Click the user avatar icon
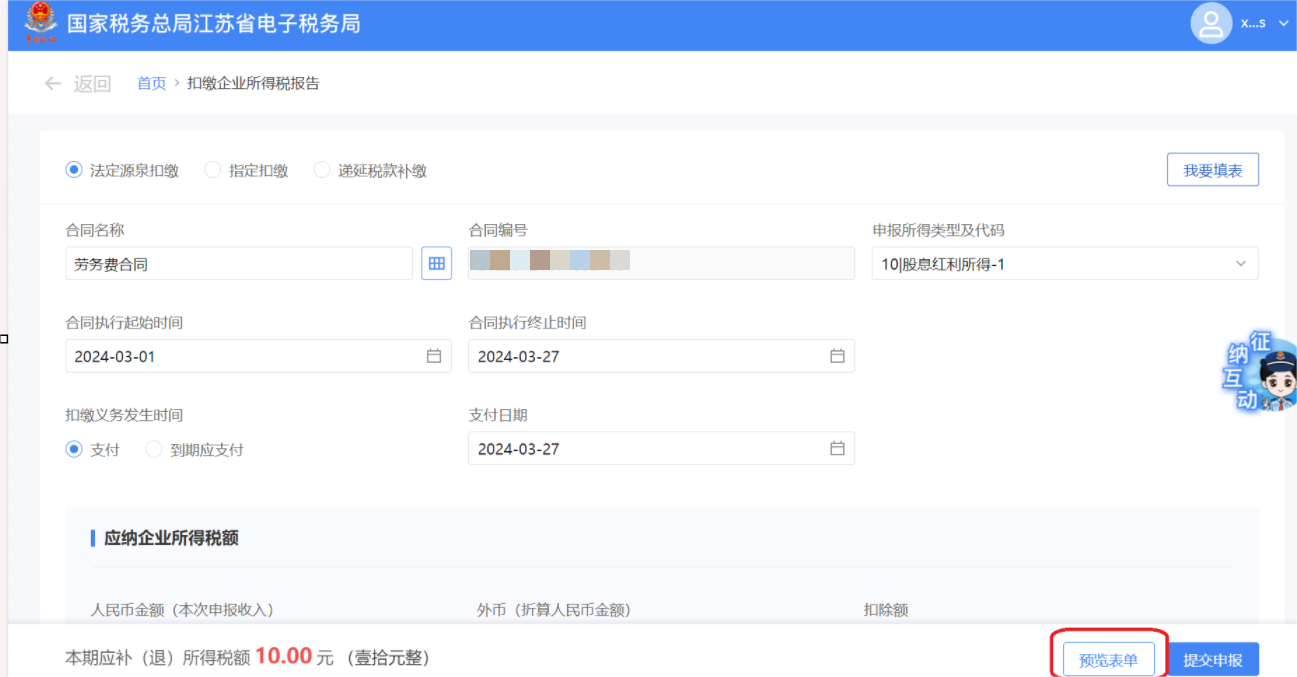Screen dimensions: 1297x677 click(1210, 24)
